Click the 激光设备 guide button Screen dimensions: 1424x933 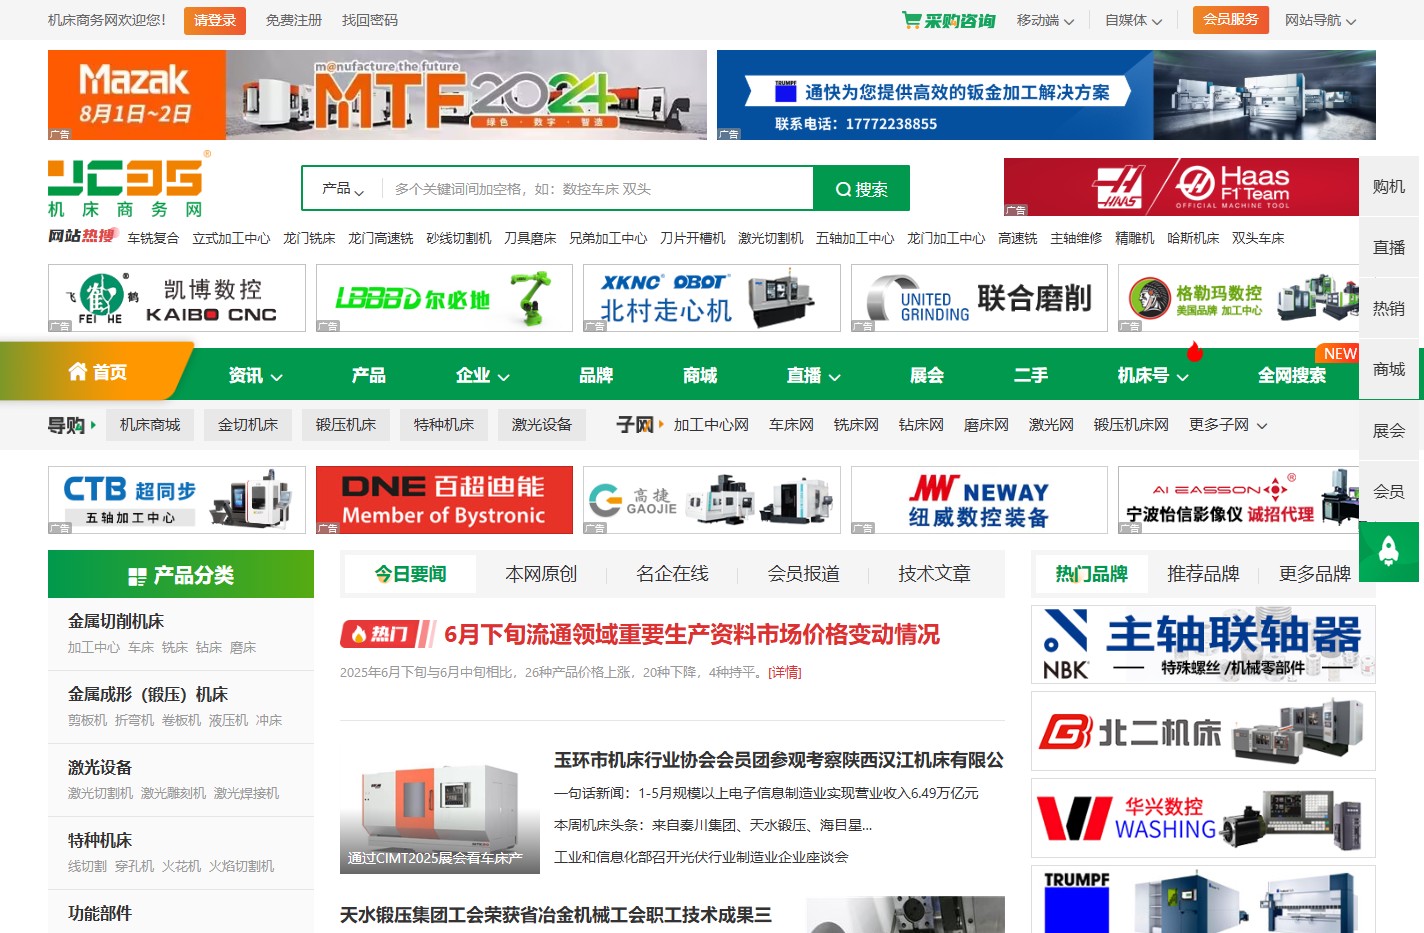[542, 425]
